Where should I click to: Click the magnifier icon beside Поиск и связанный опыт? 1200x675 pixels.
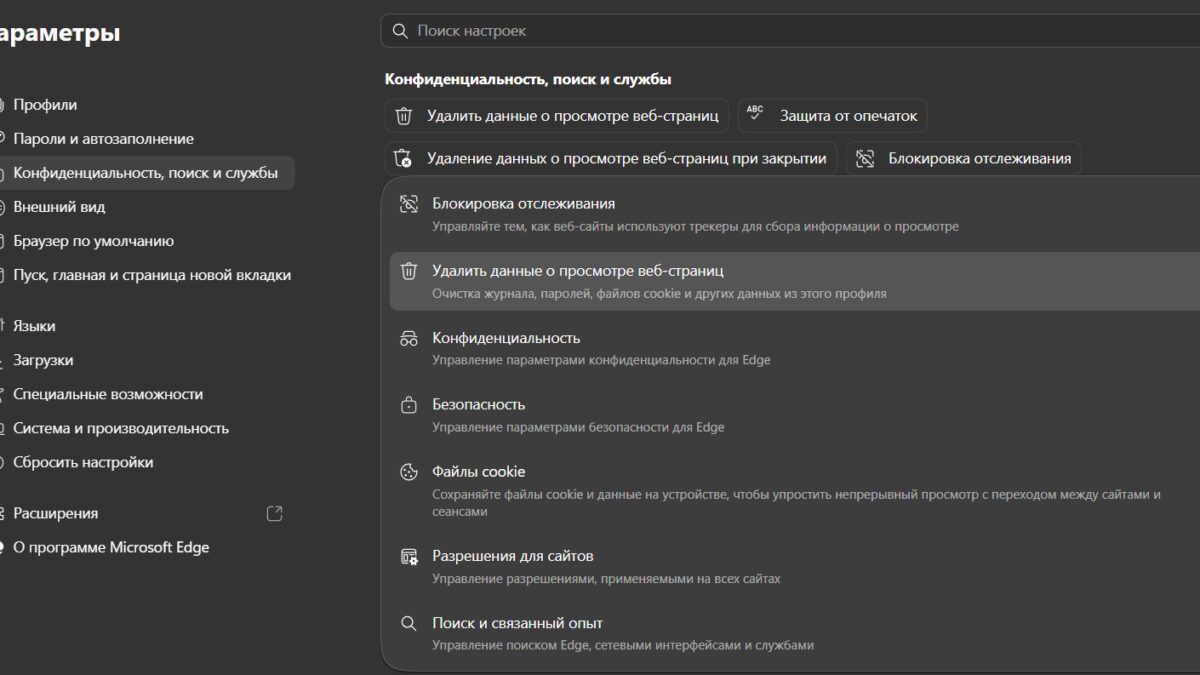(x=408, y=623)
